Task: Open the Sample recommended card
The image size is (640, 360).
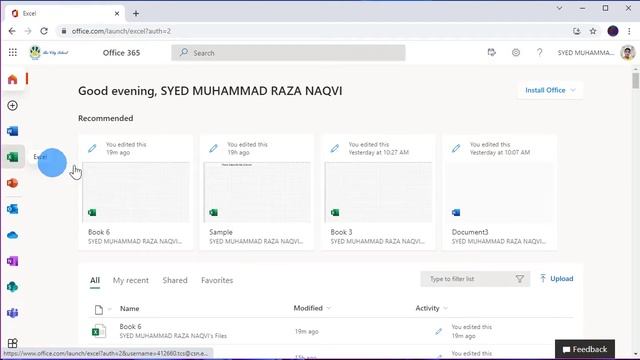Action: tap(257, 192)
